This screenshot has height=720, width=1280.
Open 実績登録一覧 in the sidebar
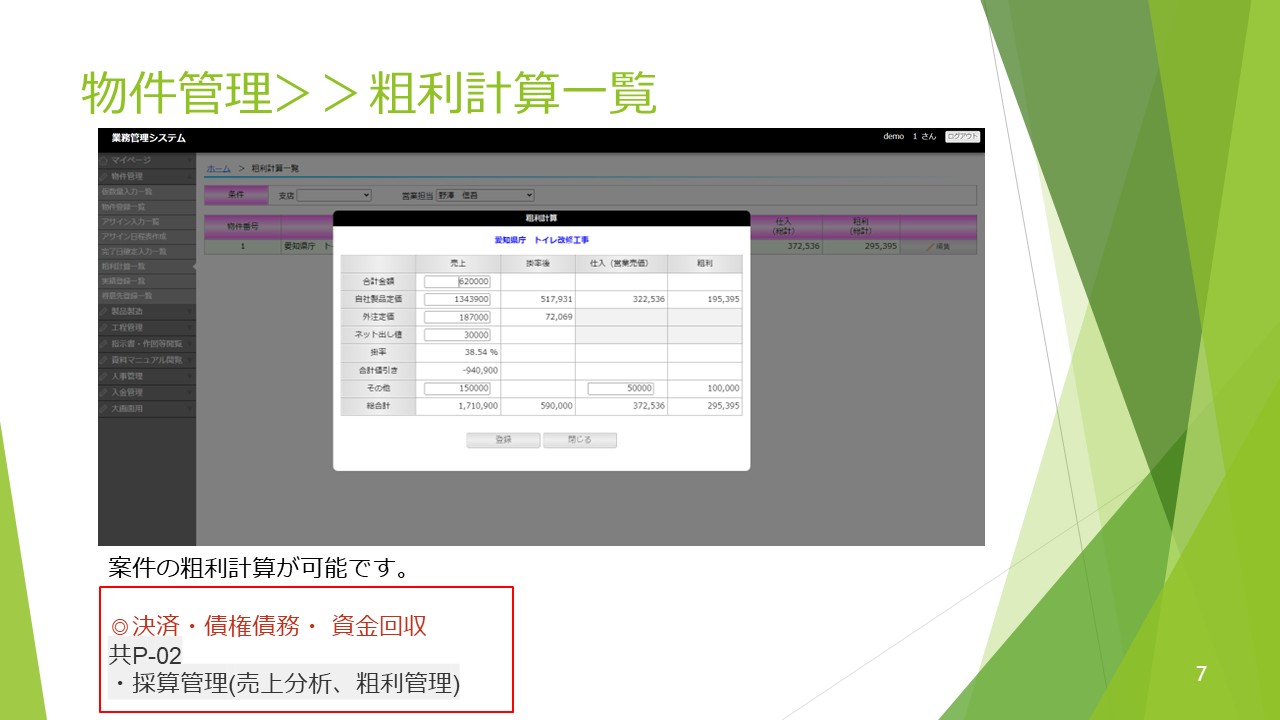147,281
